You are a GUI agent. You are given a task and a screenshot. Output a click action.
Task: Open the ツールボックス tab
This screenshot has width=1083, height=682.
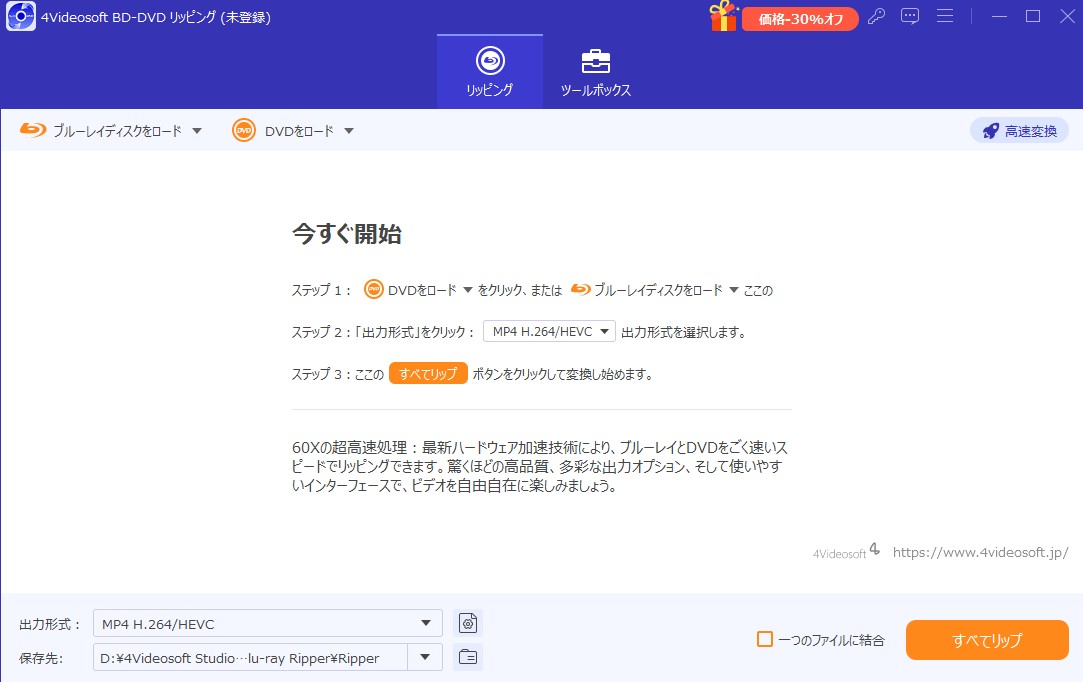(x=595, y=72)
